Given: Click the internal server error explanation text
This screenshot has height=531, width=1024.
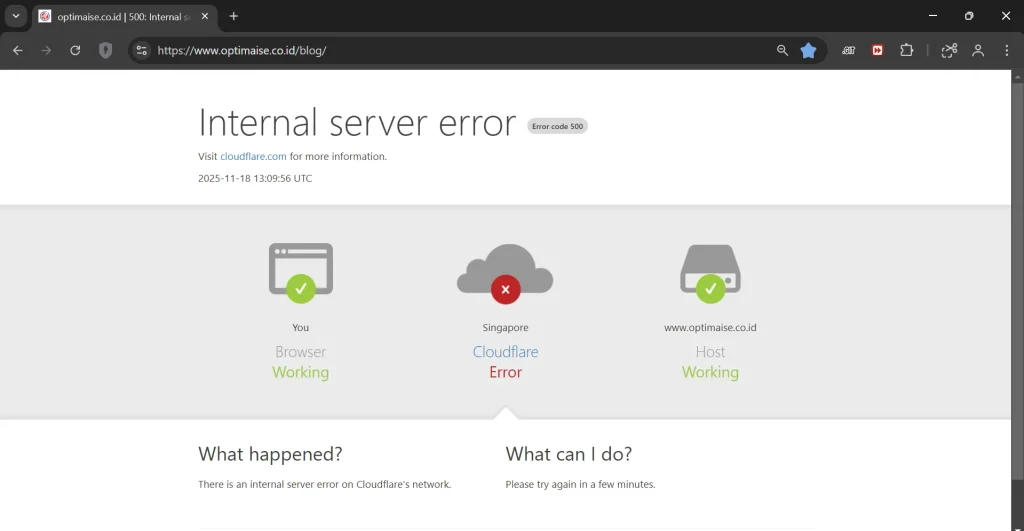Looking at the screenshot, I should (325, 485).
